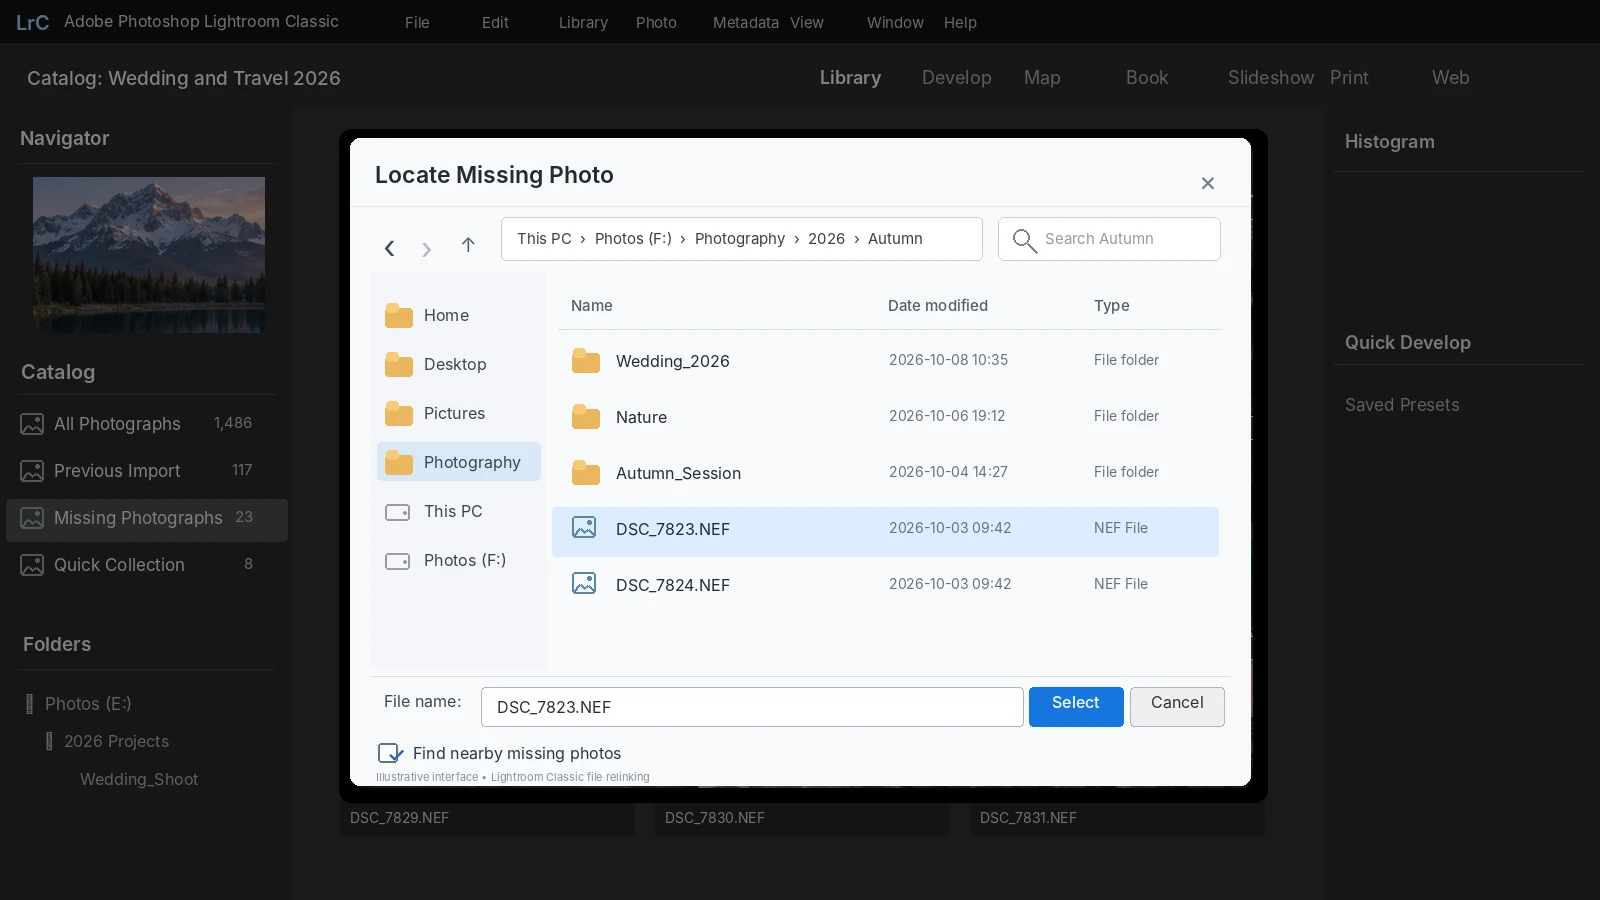
Task: Expand the 2026 Projects folder
Action: (x=49, y=741)
